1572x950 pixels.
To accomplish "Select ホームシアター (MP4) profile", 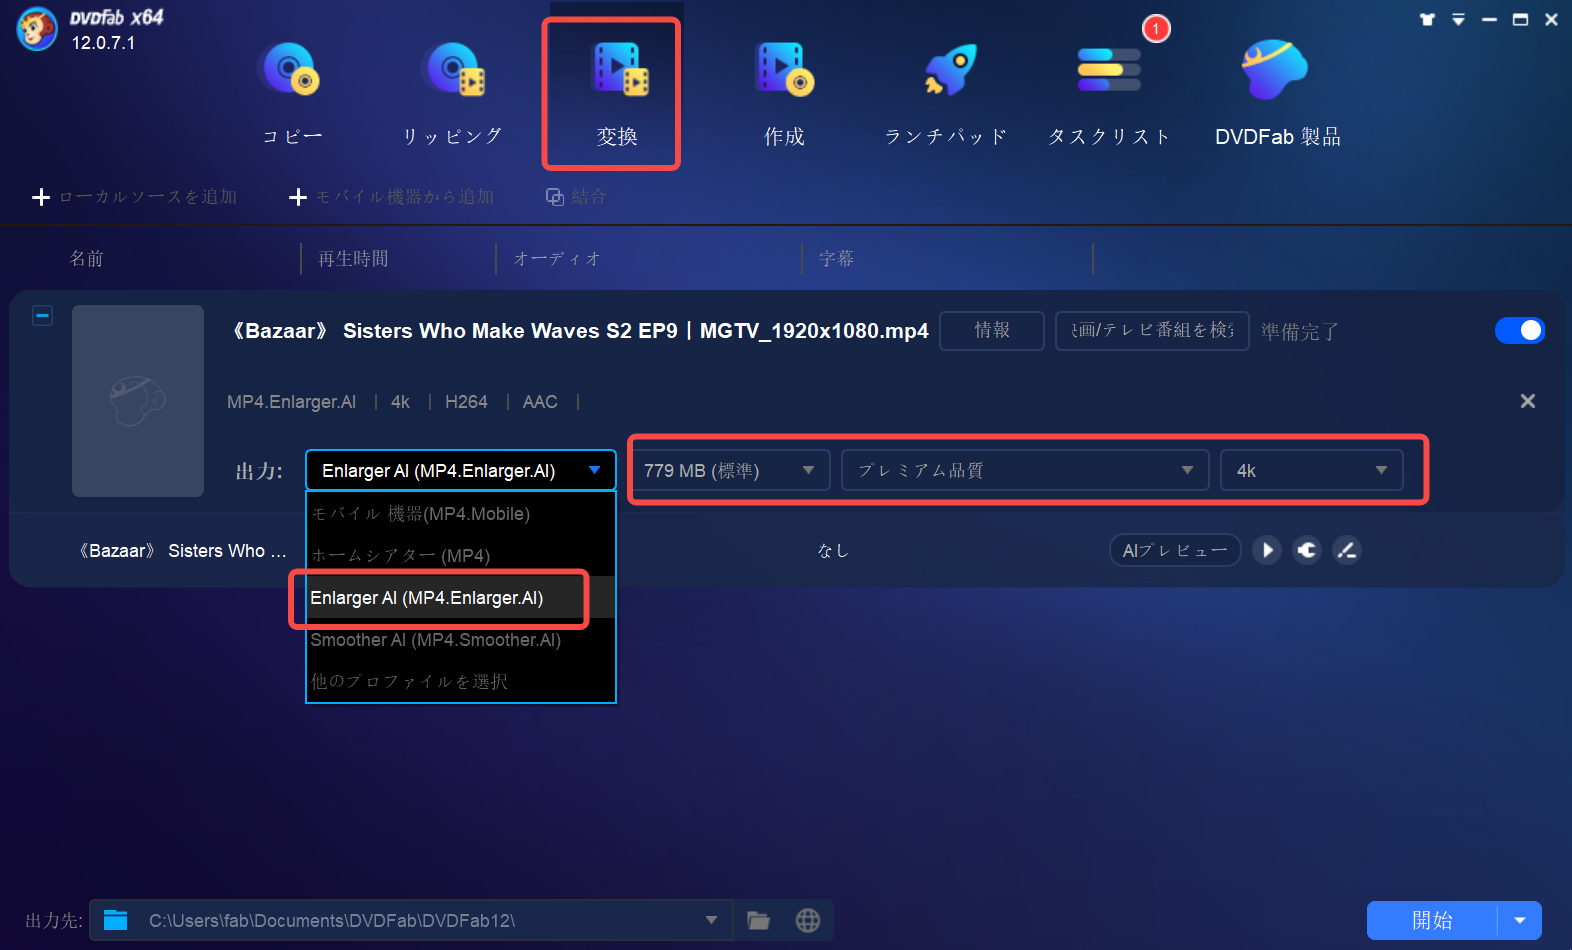I will pyautogui.click(x=461, y=556).
